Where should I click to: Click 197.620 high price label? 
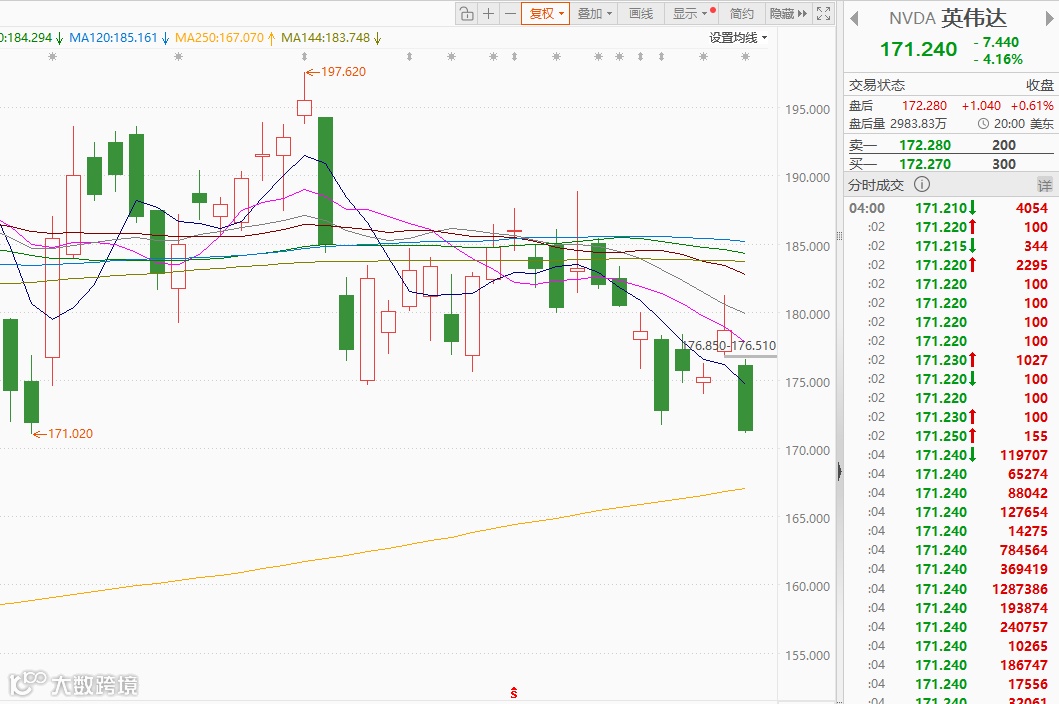click(x=343, y=72)
